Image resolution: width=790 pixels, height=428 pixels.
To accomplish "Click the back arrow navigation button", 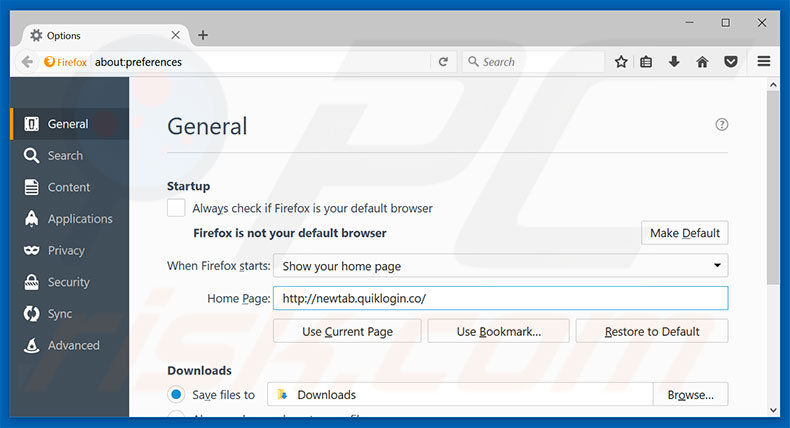I will 27,62.
